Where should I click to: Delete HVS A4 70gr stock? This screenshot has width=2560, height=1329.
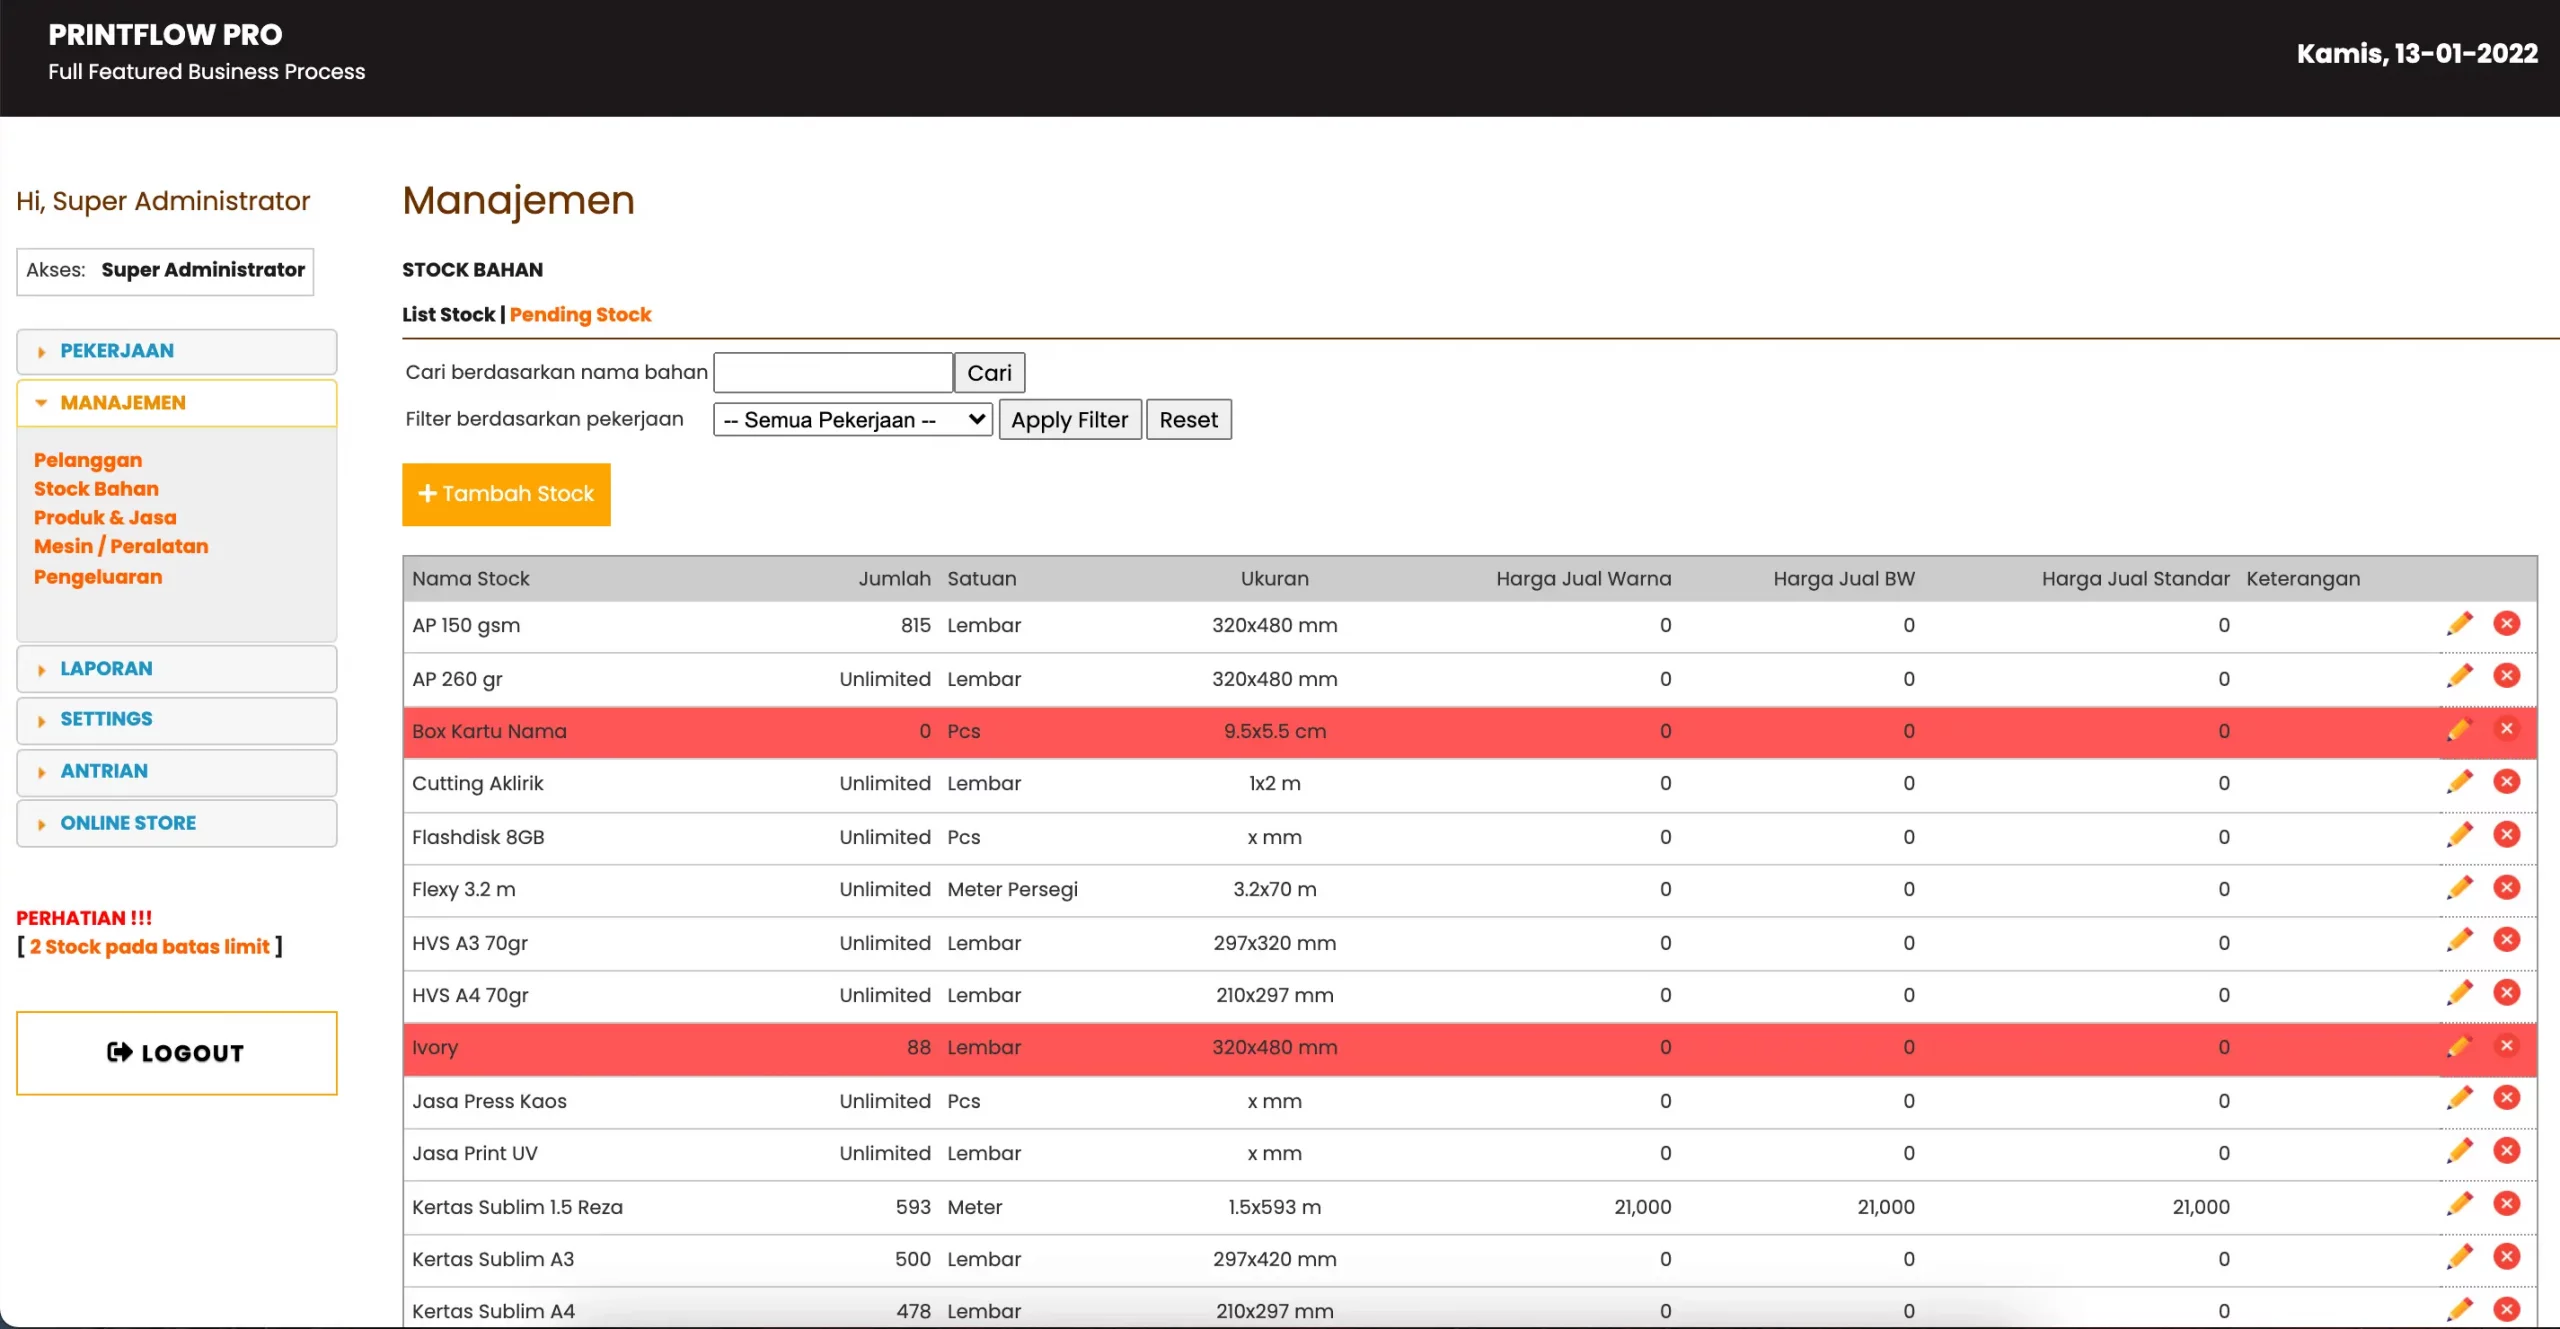(x=2506, y=993)
